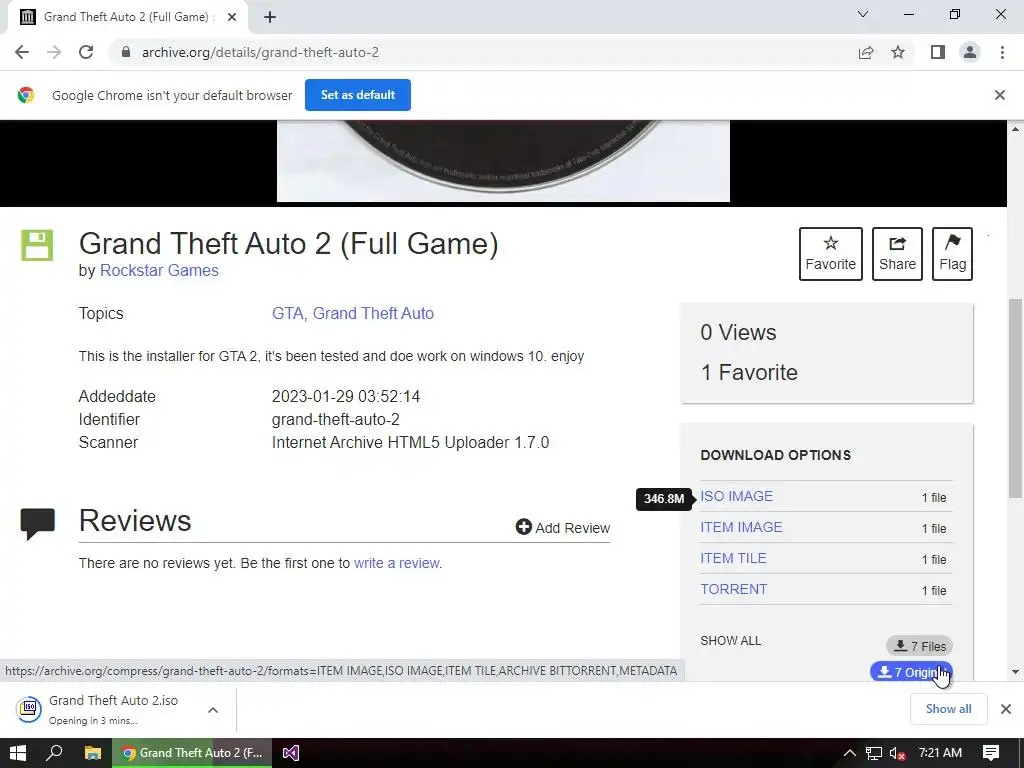
Task: Expand the tab search chevron
Action: click(863, 14)
